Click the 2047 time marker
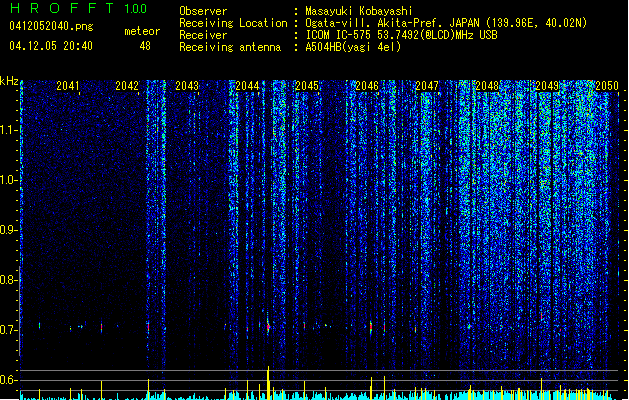The image size is (629, 400). (x=427, y=86)
